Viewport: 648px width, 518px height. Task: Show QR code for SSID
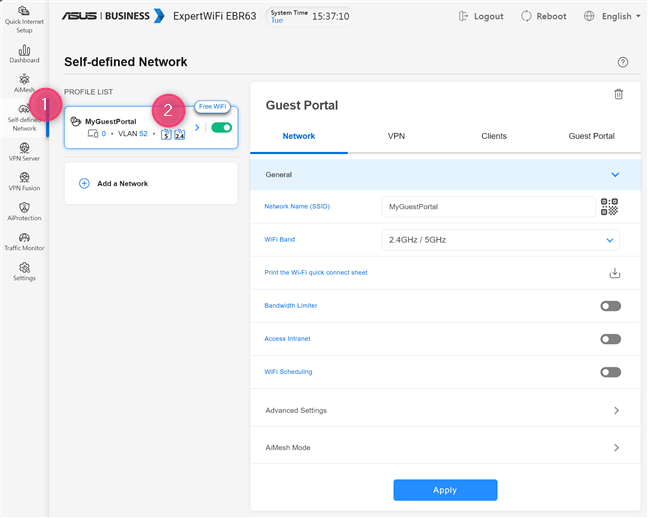(609, 207)
